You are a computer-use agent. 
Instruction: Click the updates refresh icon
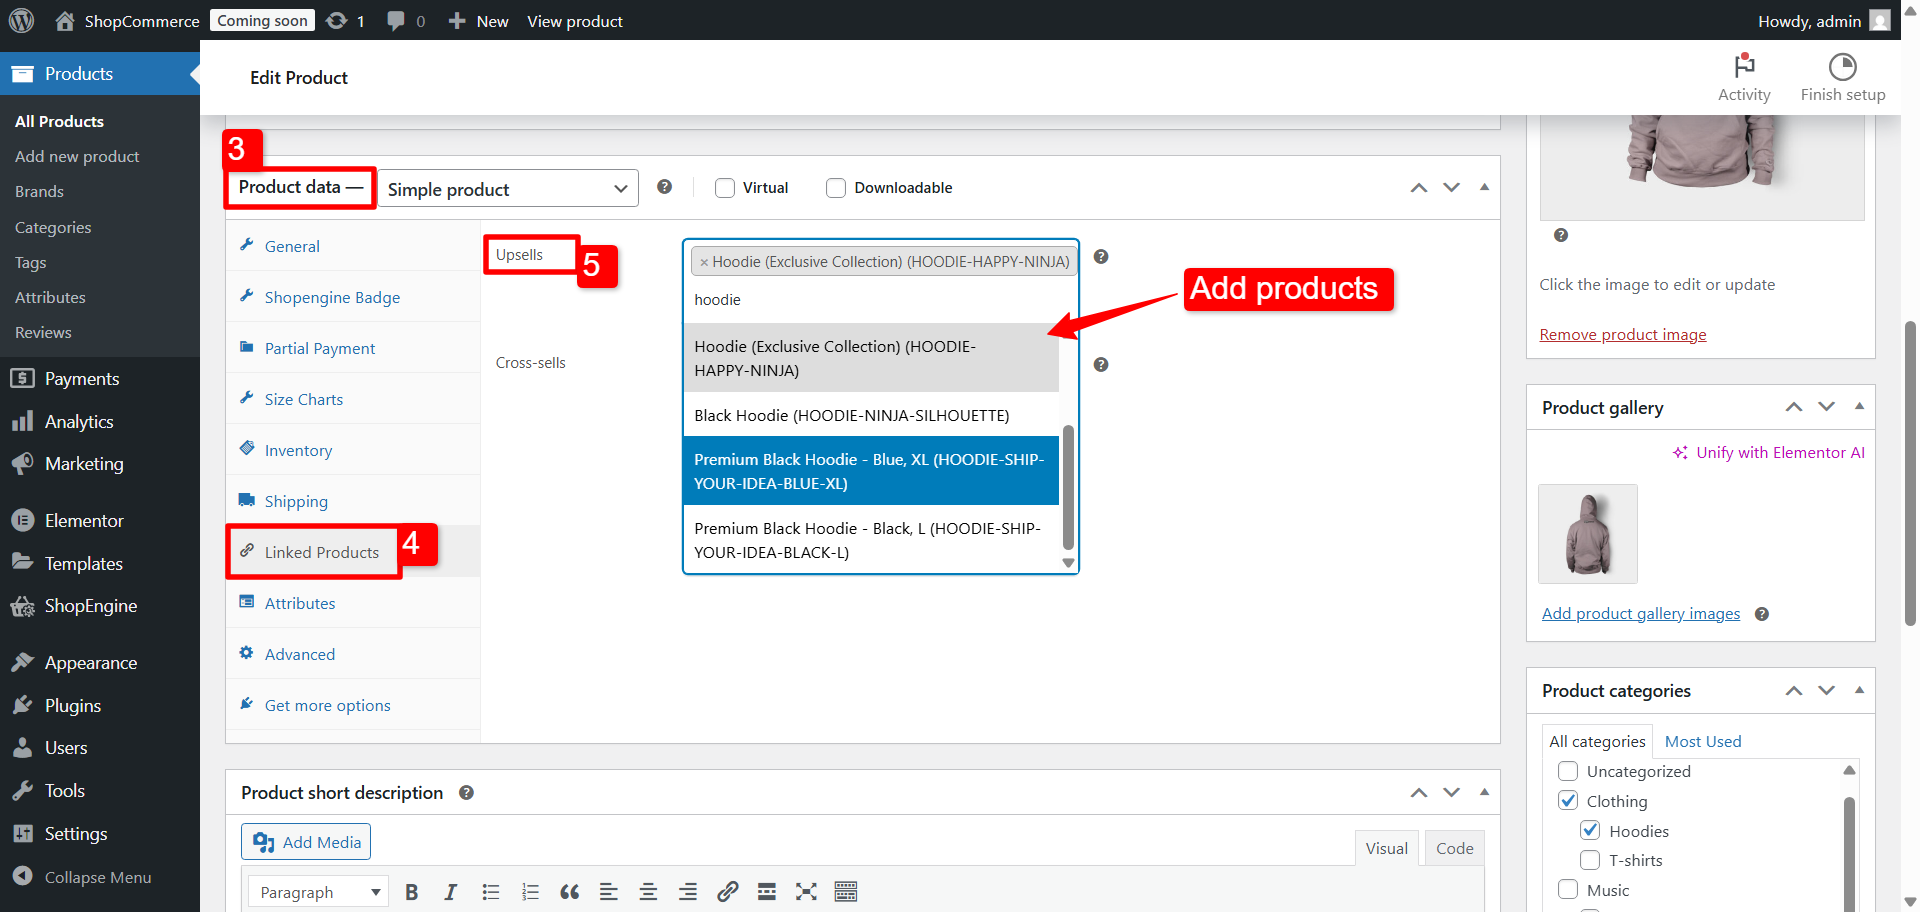pos(337,21)
